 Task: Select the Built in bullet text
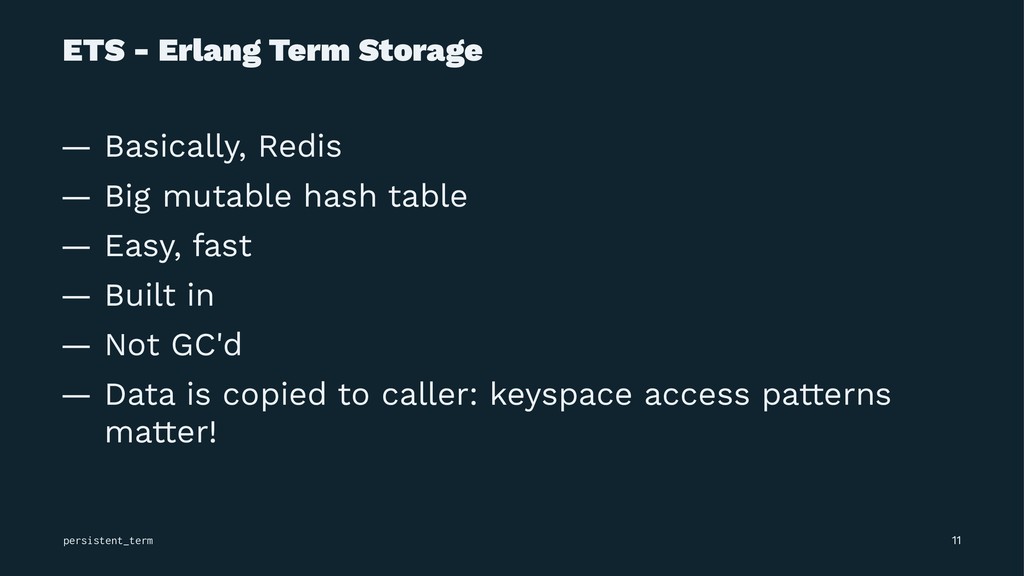pos(159,295)
